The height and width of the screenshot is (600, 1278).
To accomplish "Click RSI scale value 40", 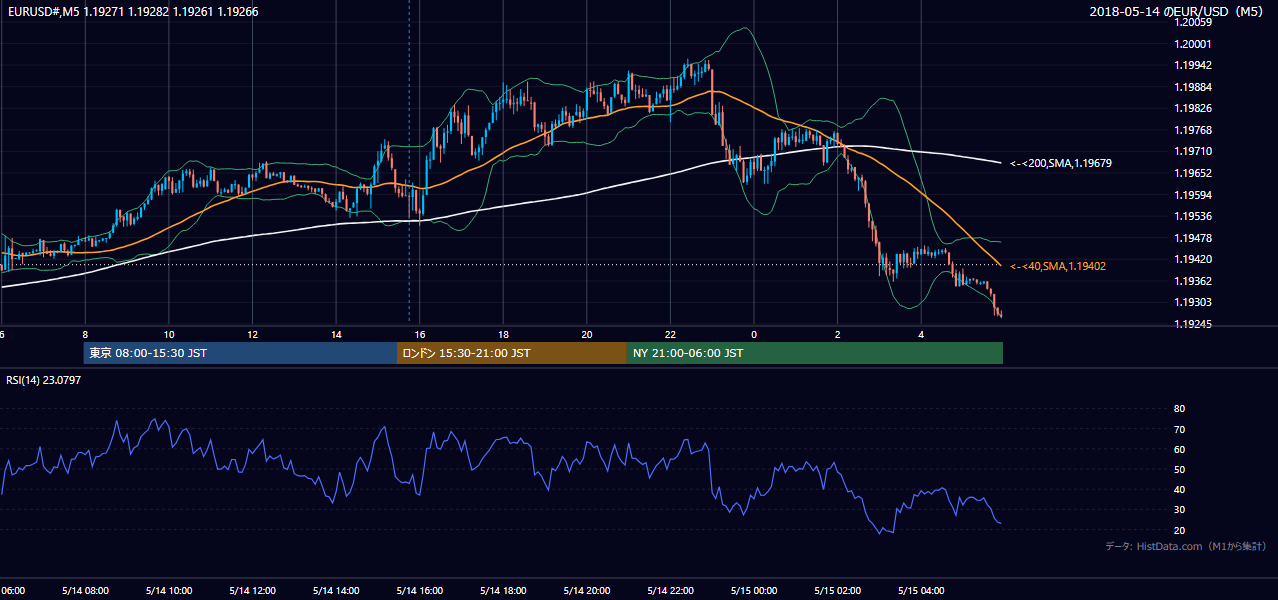I will pyautogui.click(x=1179, y=489).
